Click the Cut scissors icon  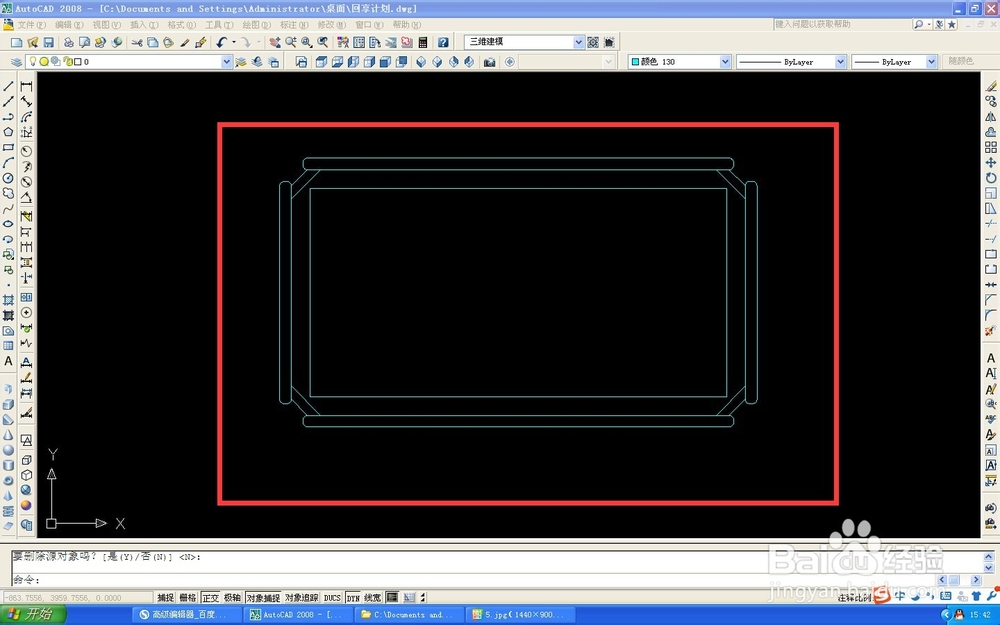(136, 42)
